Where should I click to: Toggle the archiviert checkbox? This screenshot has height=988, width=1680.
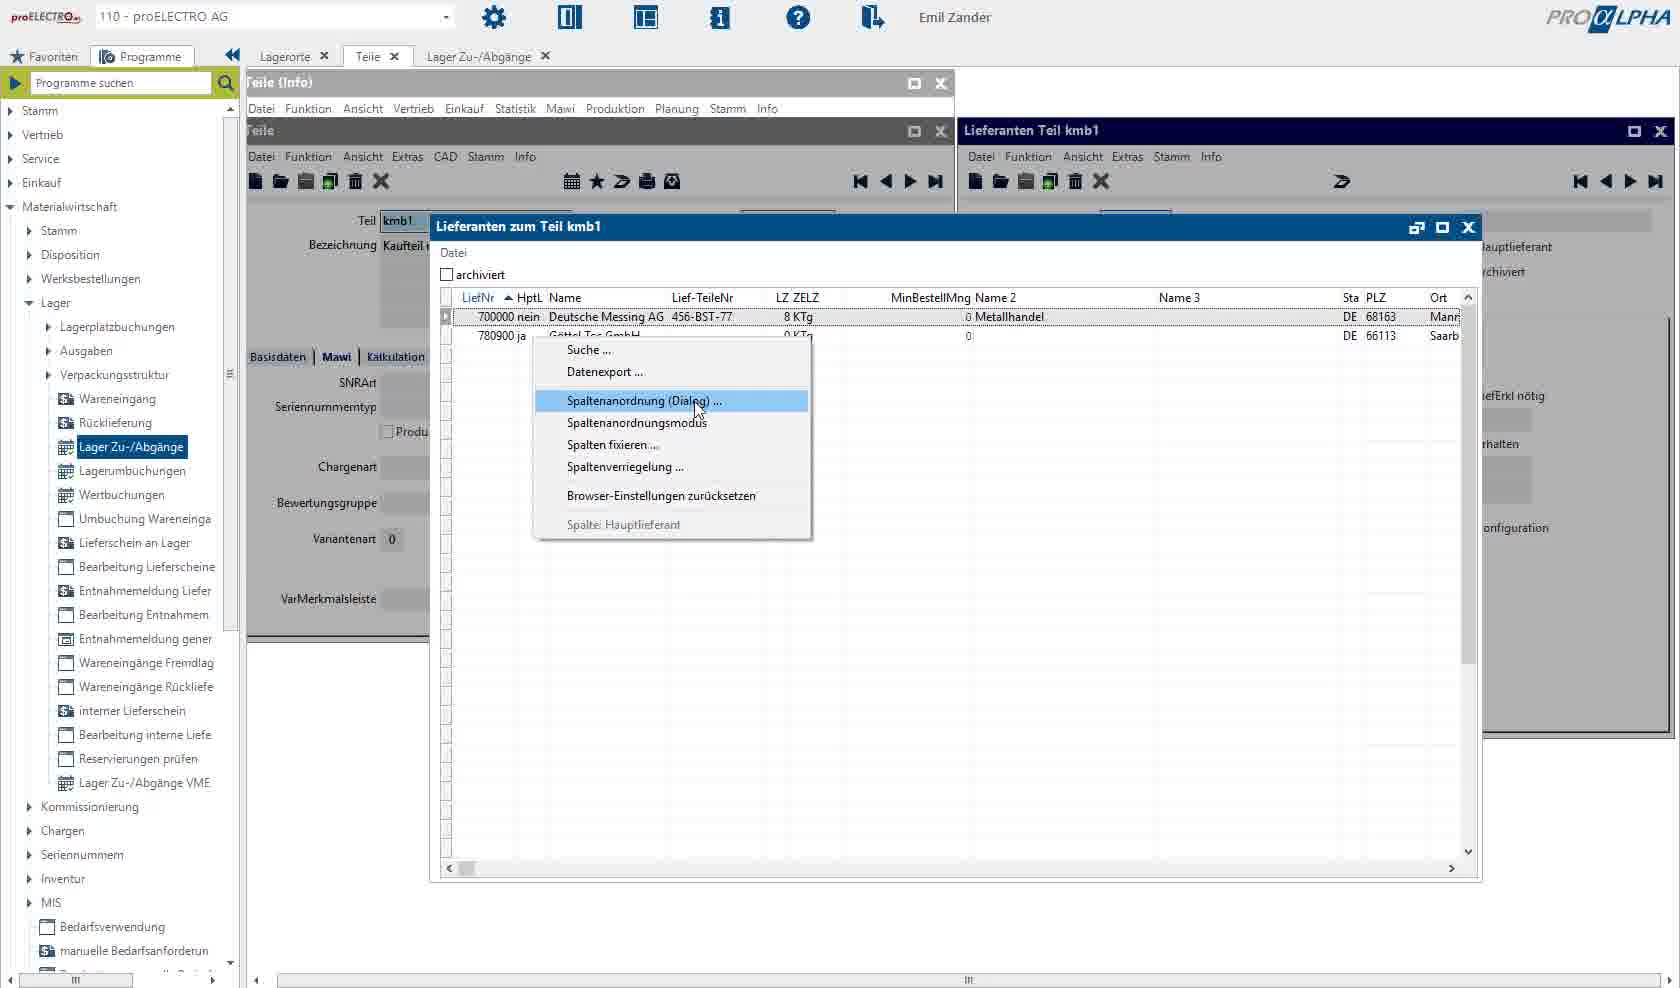[447, 274]
